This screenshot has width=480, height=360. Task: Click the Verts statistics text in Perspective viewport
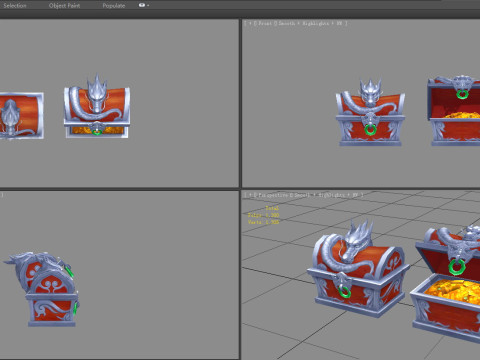(x=263, y=222)
